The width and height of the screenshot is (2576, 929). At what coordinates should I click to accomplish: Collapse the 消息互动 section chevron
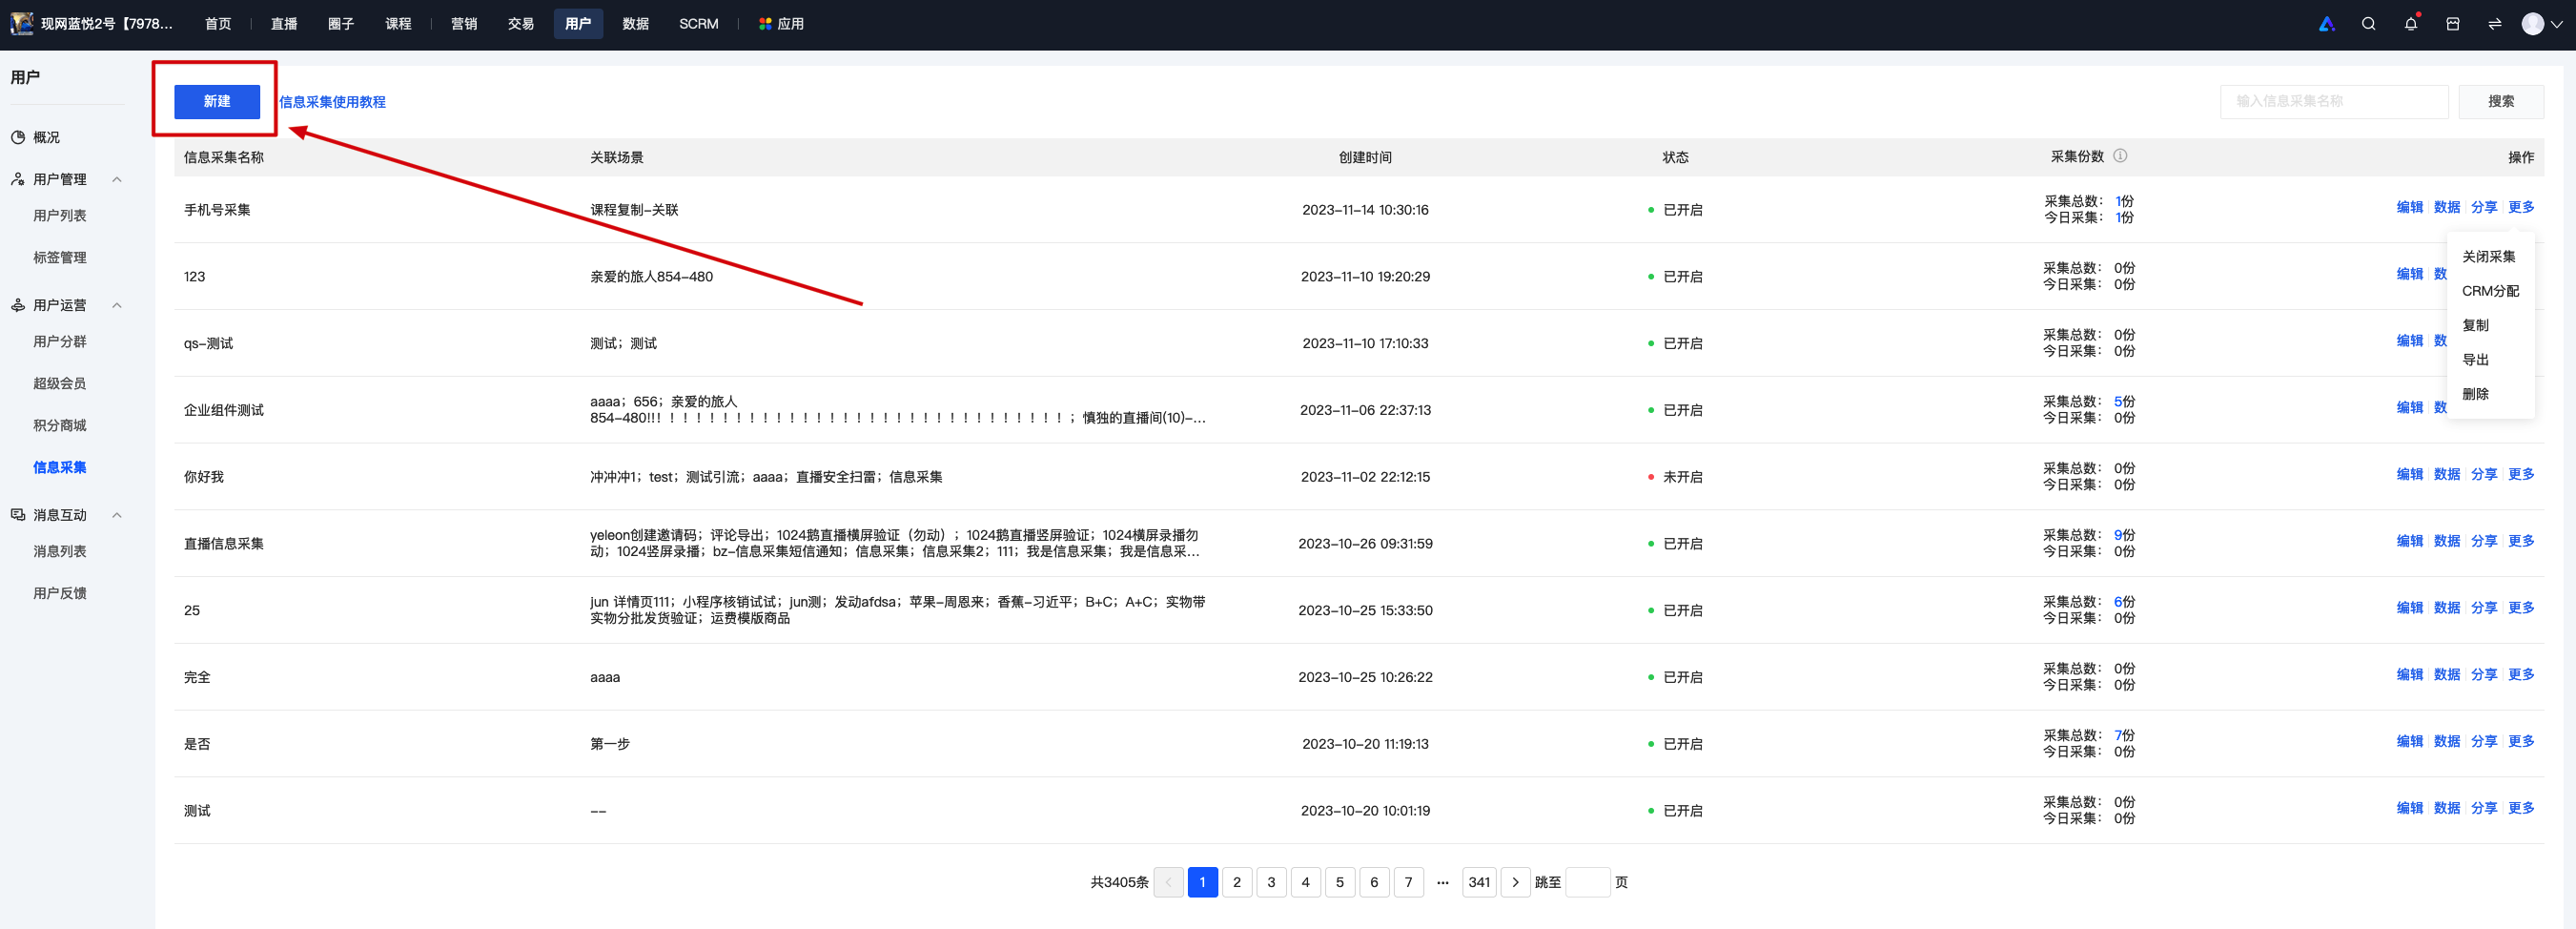click(x=117, y=515)
